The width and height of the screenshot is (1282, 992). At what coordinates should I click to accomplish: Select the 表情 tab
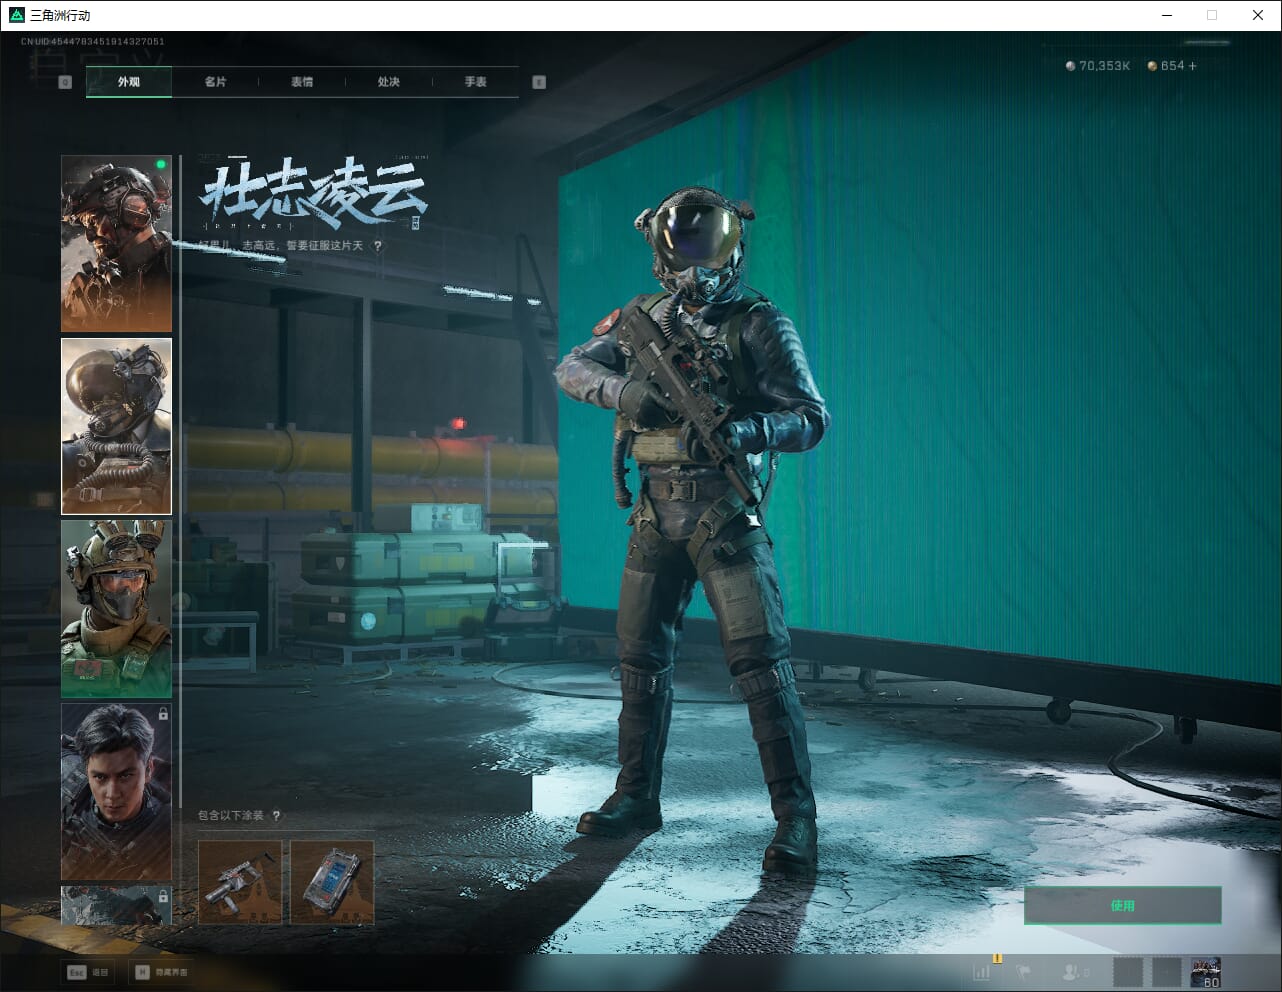[x=302, y=82]
